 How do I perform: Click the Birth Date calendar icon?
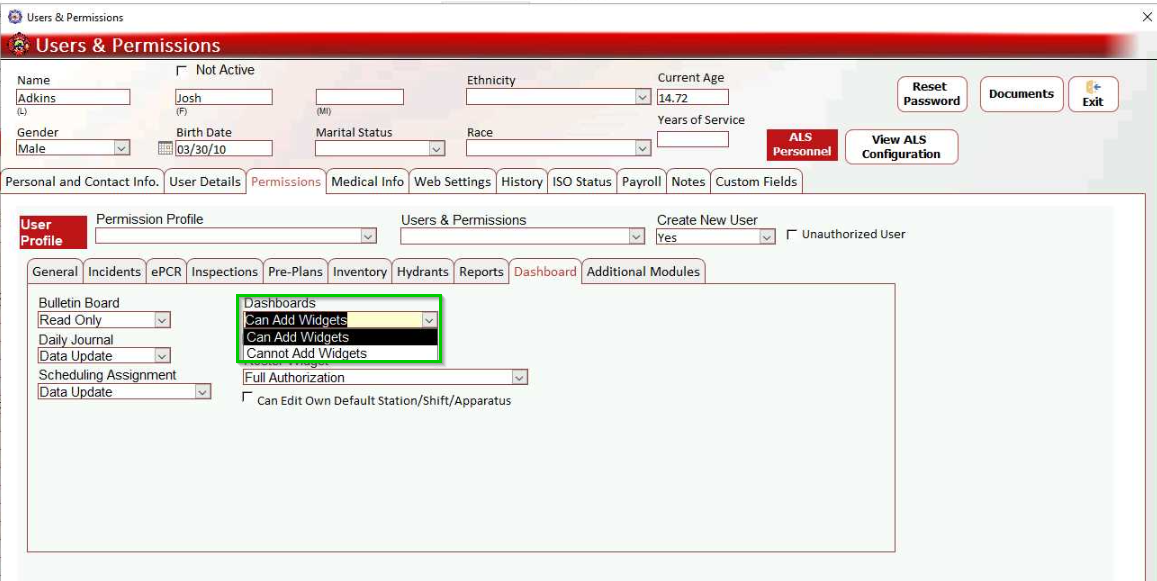[x=165, y=149]
